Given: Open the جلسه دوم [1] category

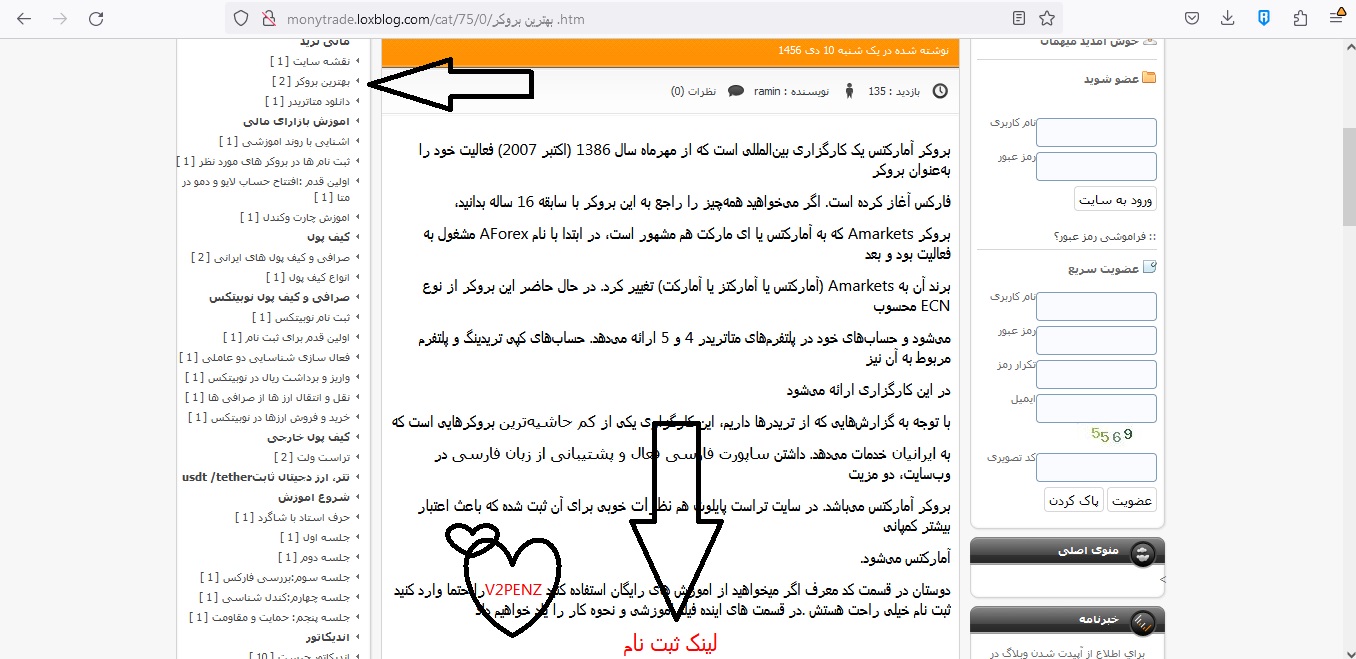Looking at the screenshot, I should point(314,557).
